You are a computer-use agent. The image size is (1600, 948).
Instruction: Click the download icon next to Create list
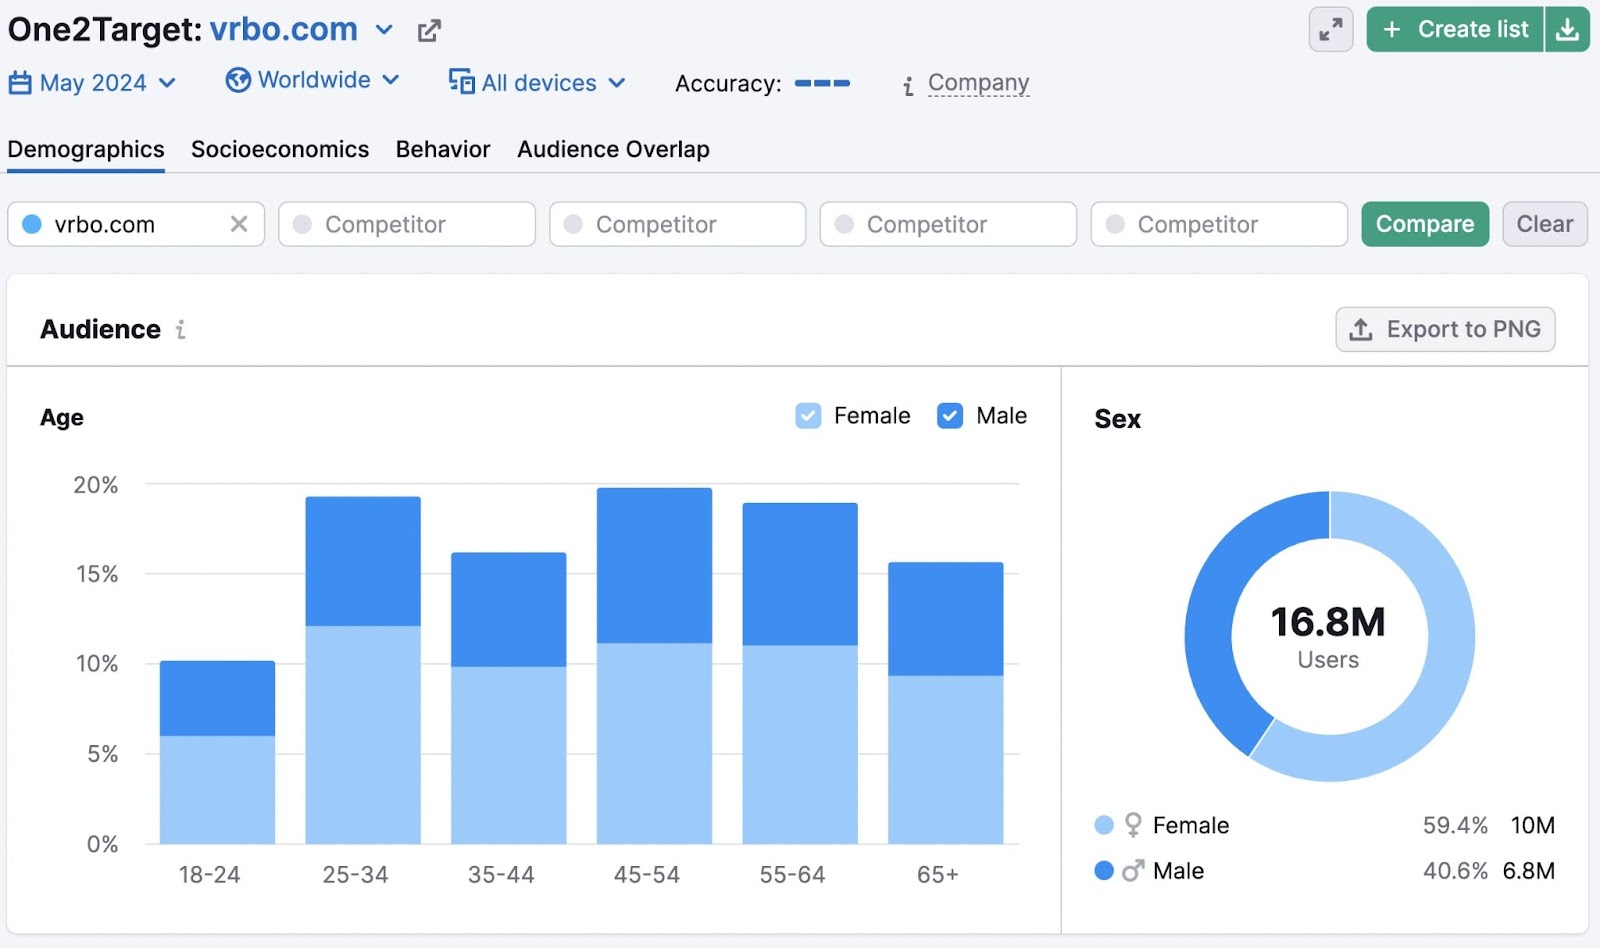(1567, 30)
